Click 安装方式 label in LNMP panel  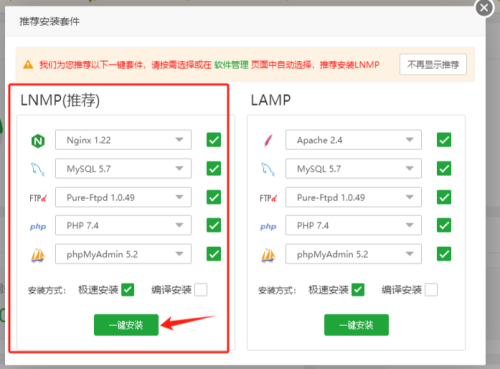(x=47, y=290)
